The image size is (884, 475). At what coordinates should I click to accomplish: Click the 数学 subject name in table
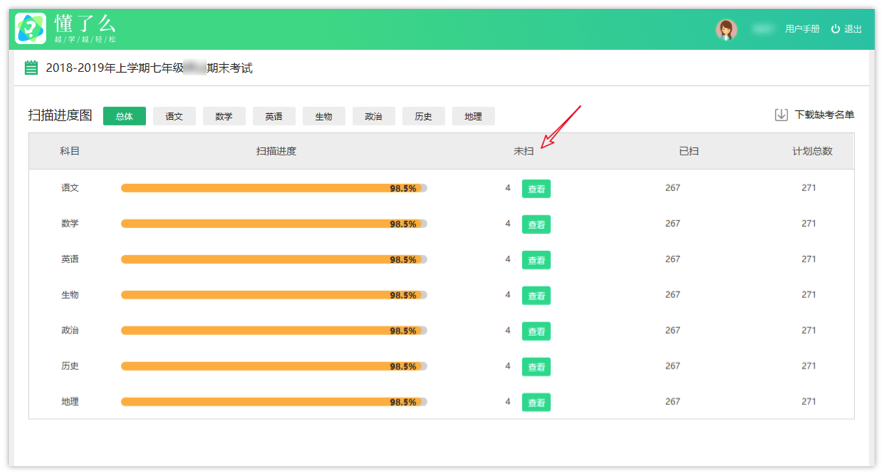pyautogui.click(x=70, y=223)
